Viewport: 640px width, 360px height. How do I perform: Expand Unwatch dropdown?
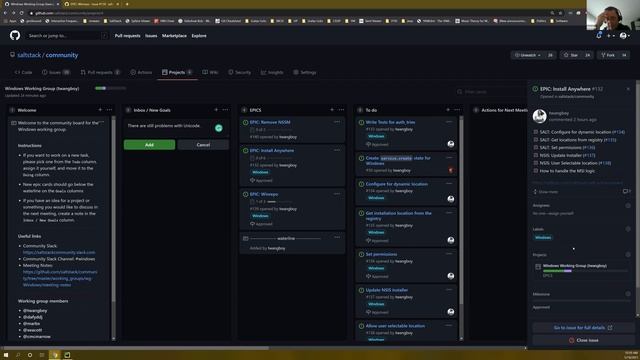pos(528,55)
